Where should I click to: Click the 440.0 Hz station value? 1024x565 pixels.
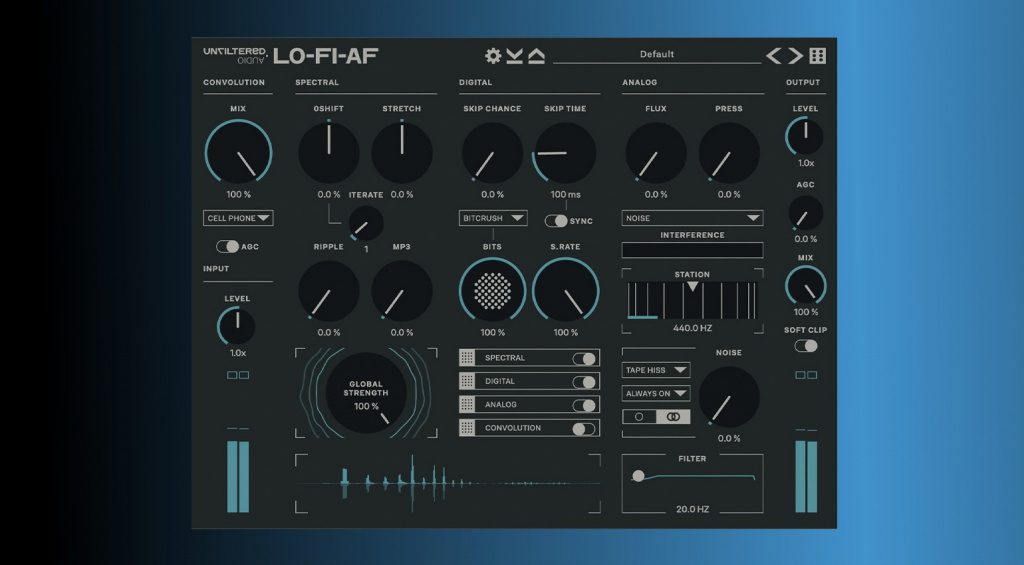coord(692,328)
